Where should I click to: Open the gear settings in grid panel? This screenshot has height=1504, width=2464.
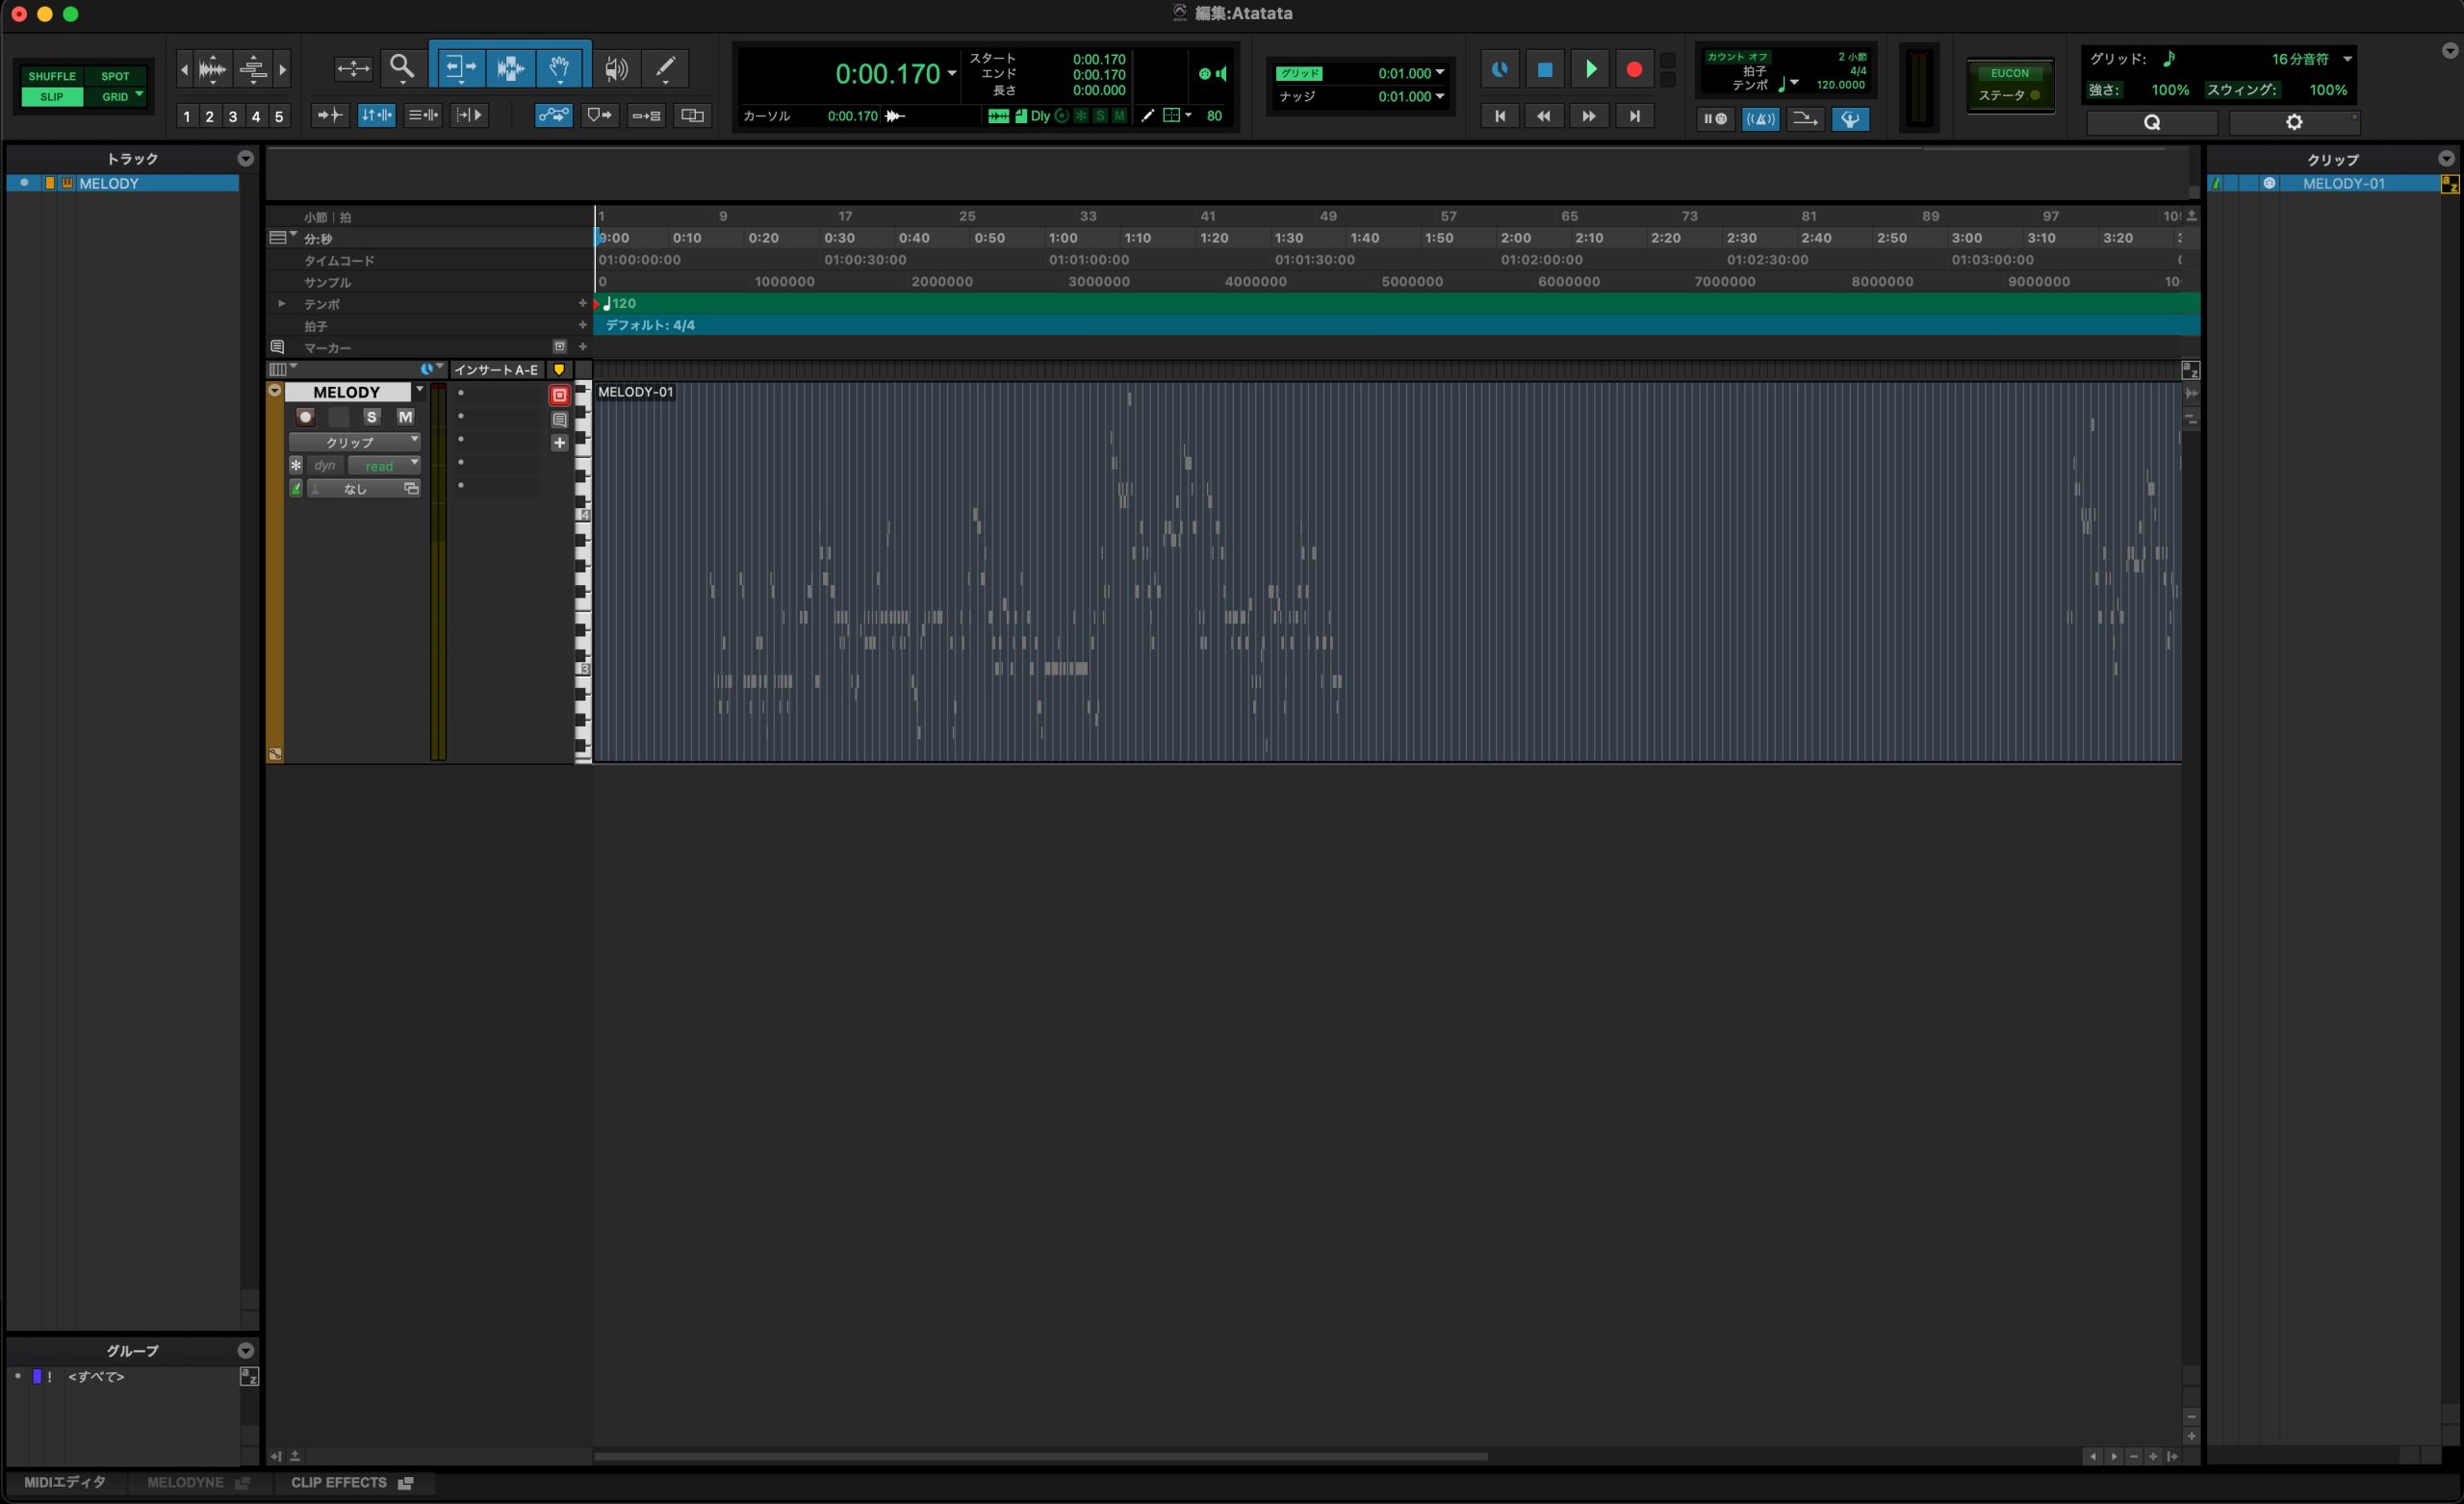[x=2294, y=122]
